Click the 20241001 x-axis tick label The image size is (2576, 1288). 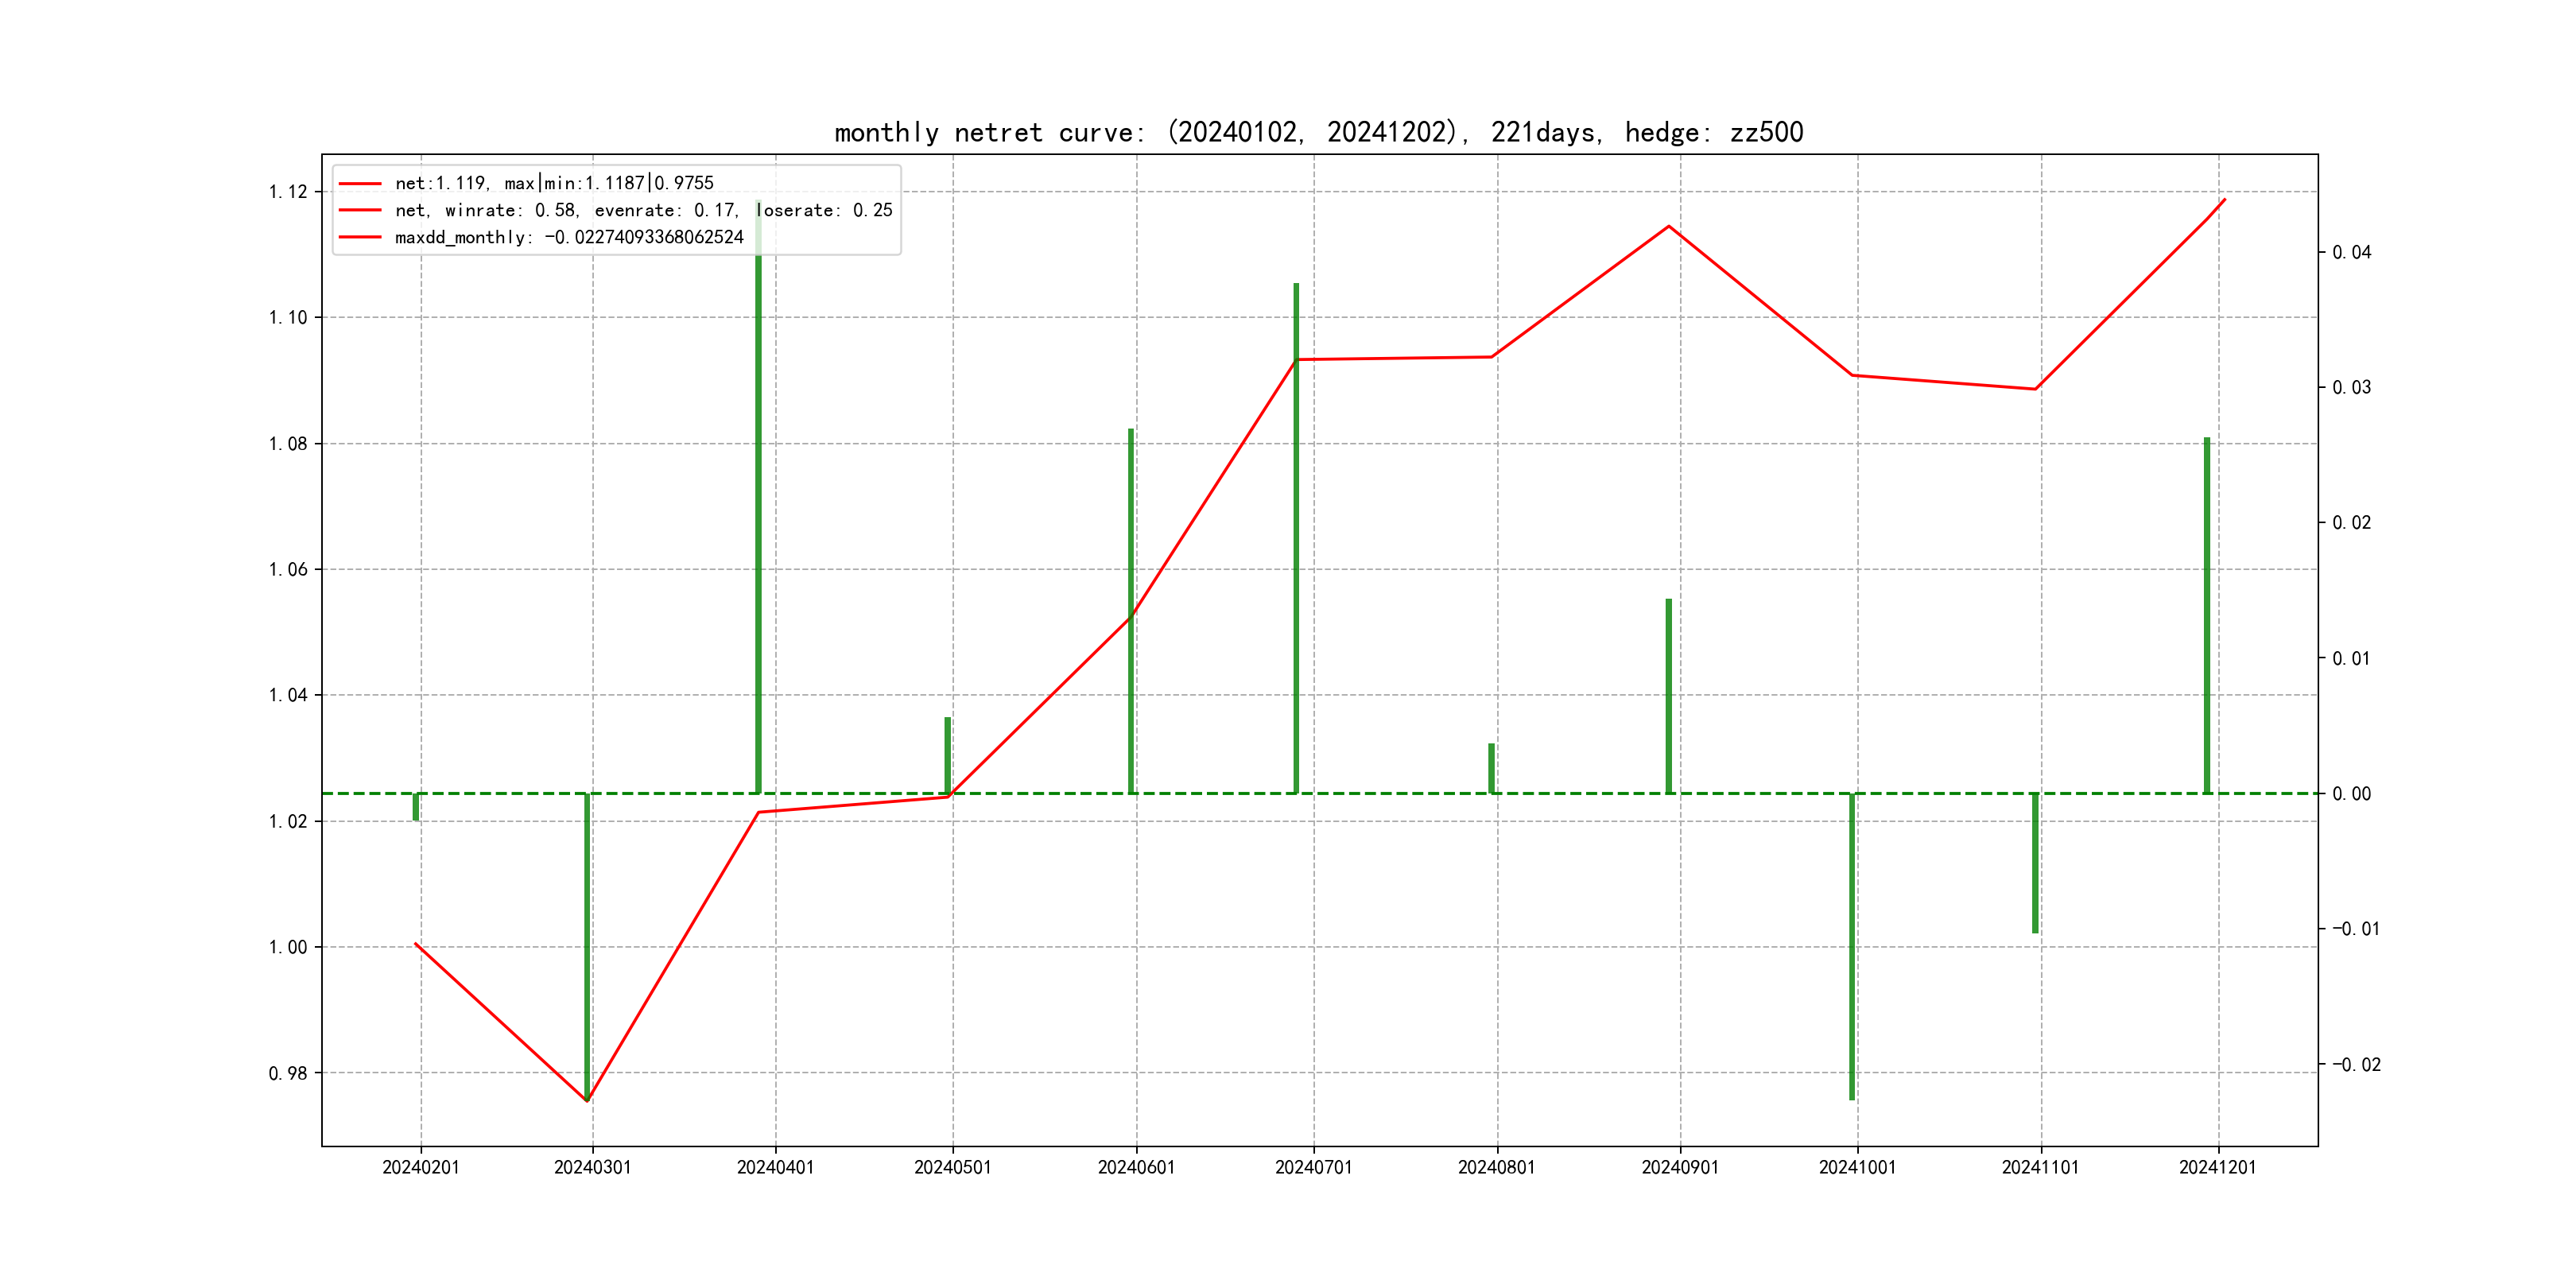click(1857, 1167)
